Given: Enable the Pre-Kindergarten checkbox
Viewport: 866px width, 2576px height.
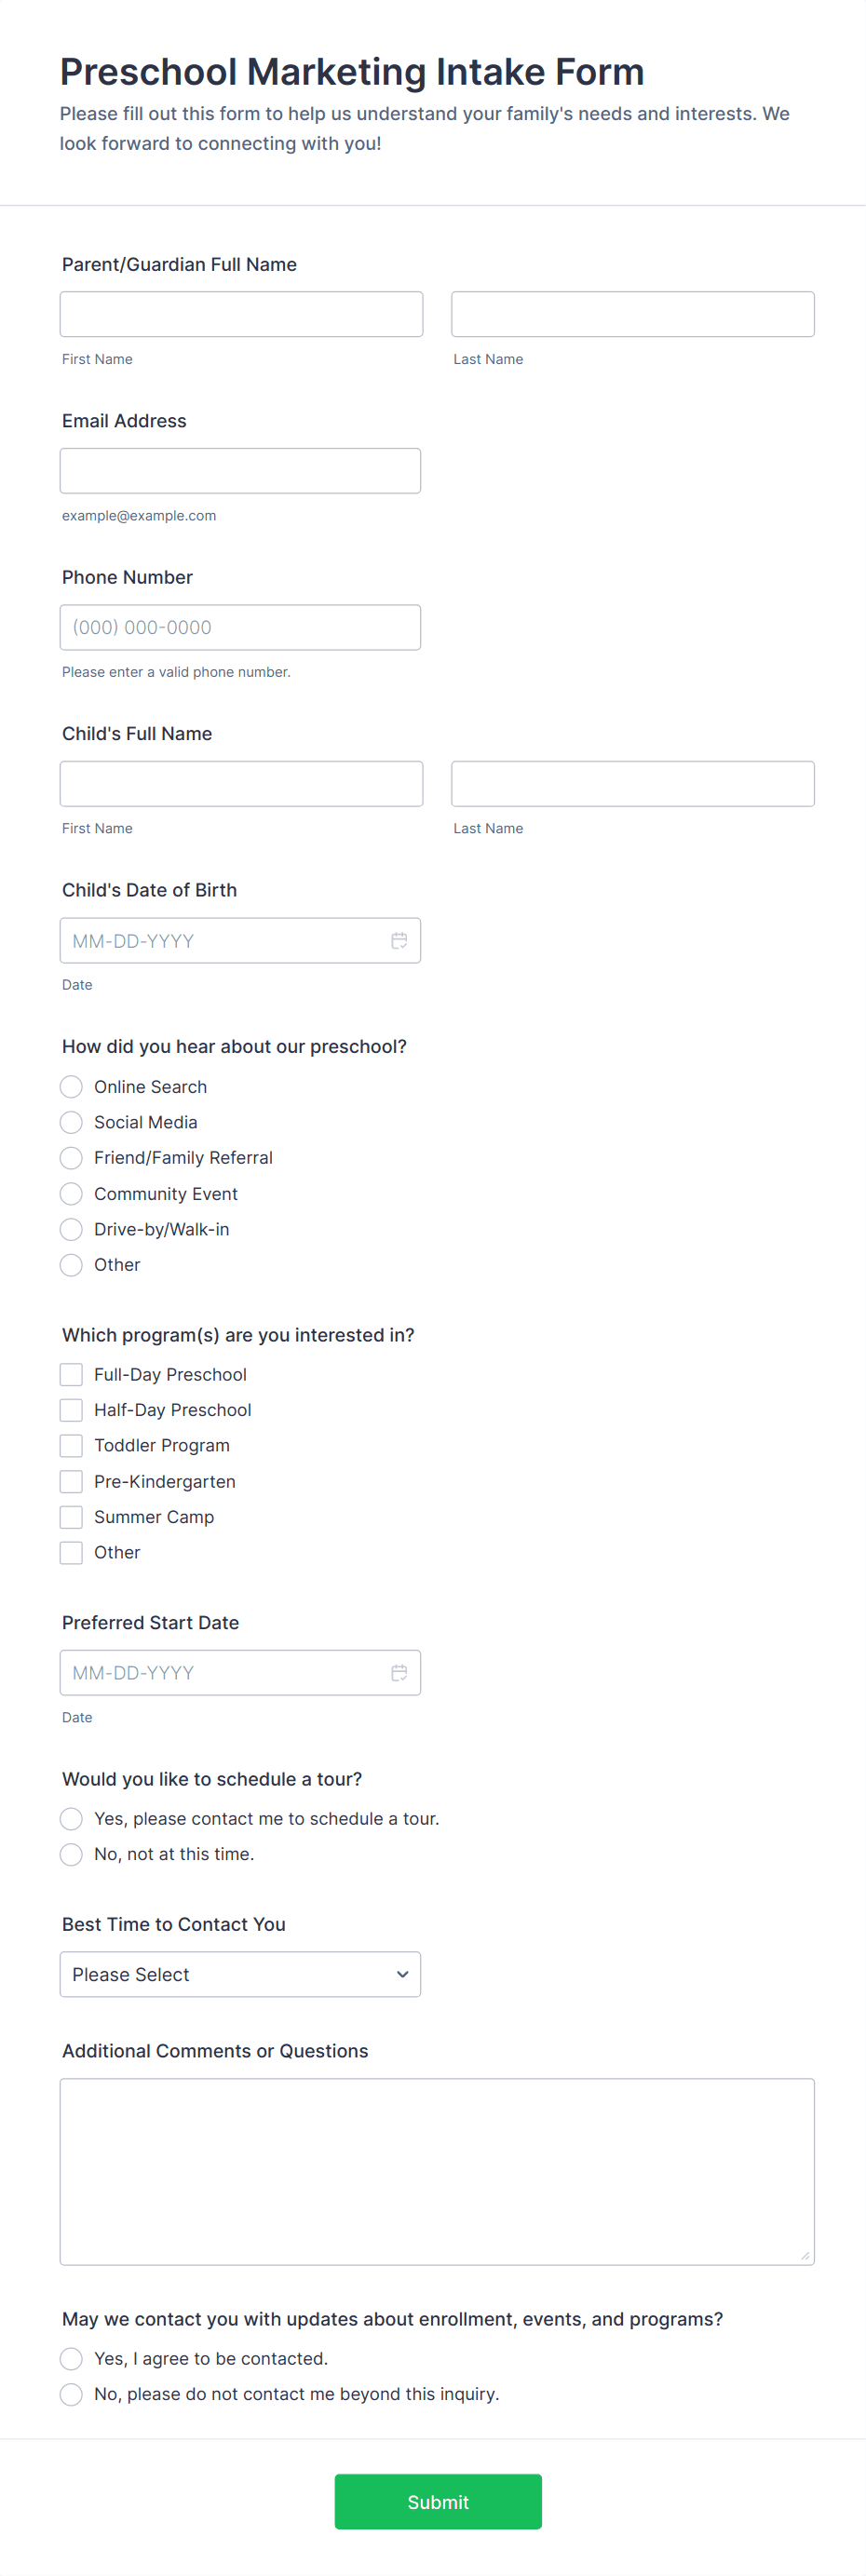Looking at the screenshot, I should tap(71, 1481).
